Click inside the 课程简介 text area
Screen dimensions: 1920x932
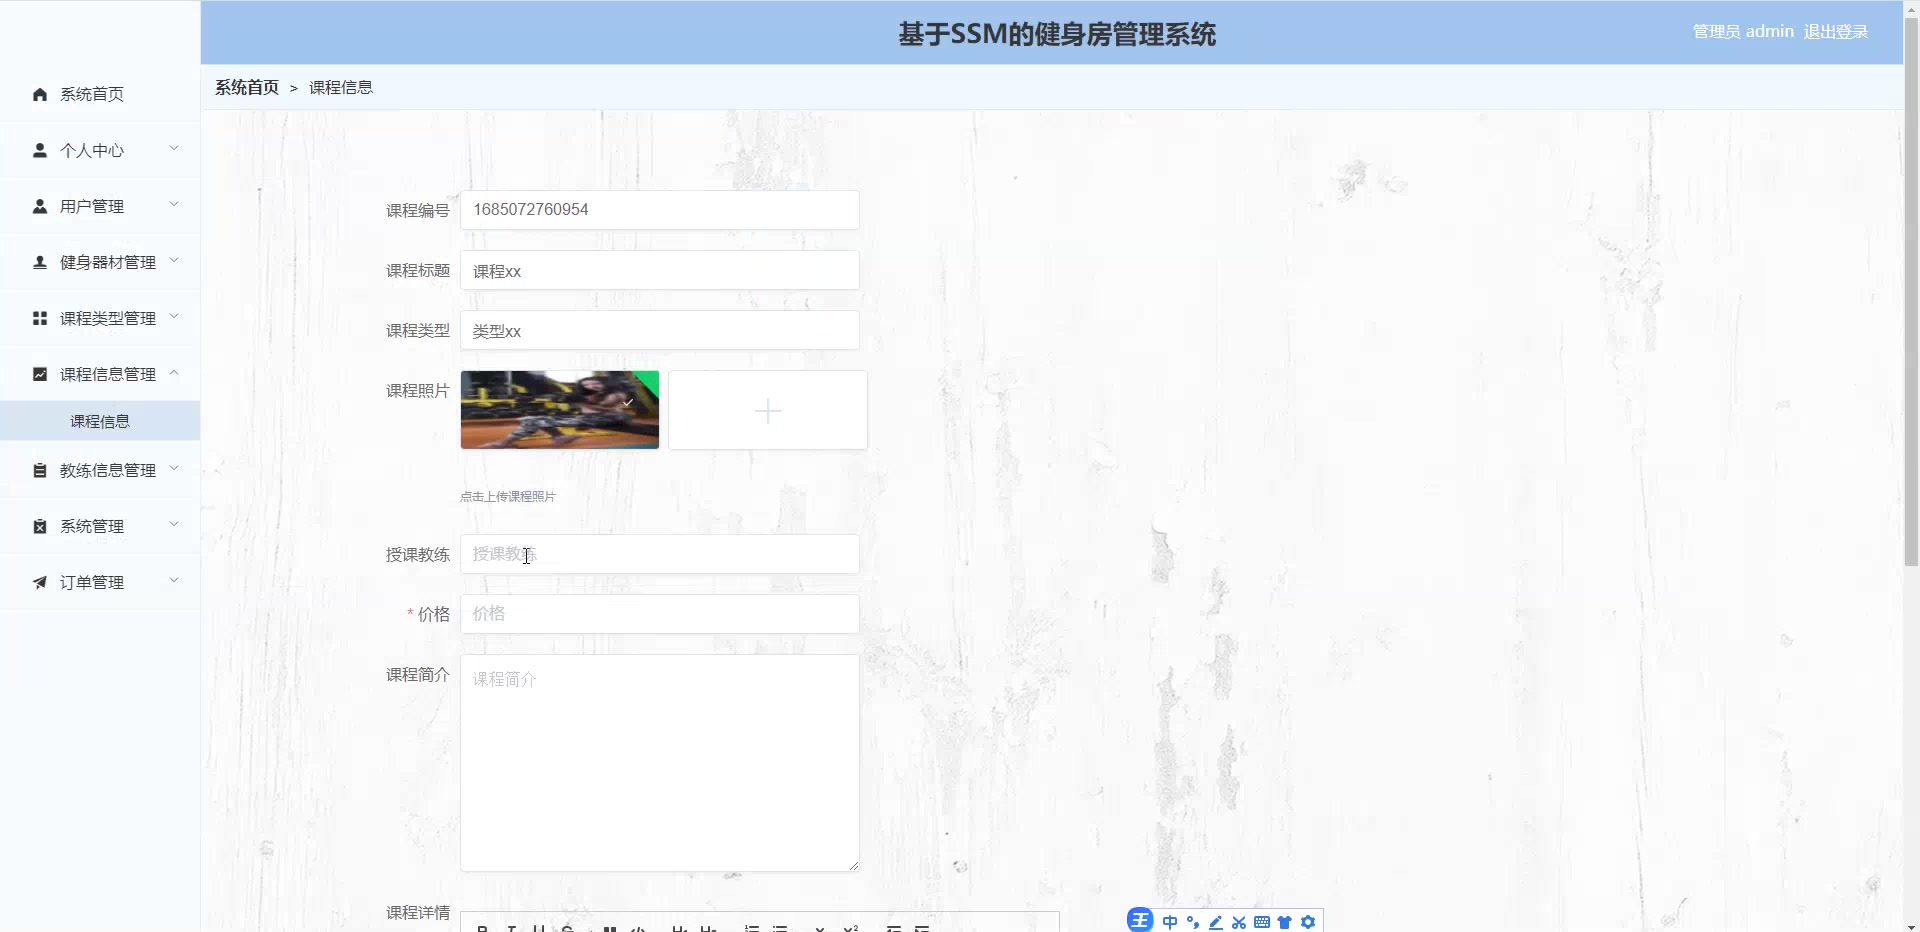660,763
